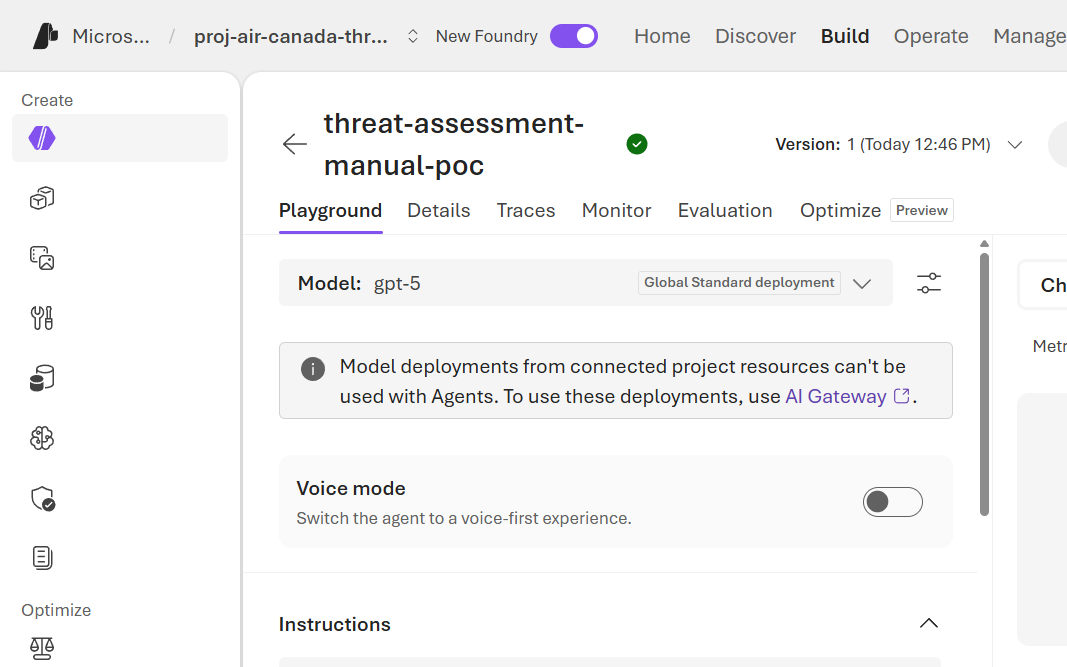Click the external link icon after AI Gateway
1067x667 pixels.
point(902,396)
